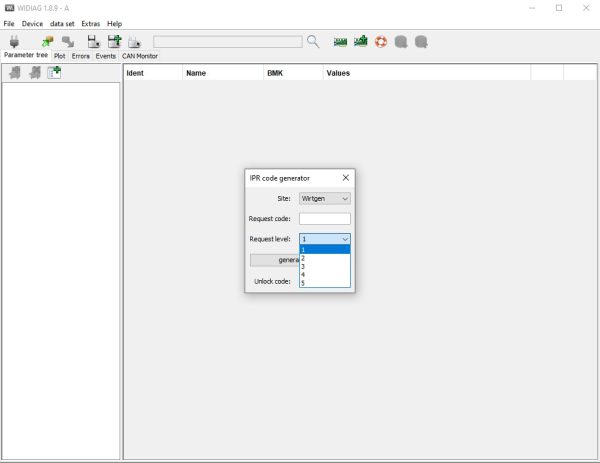Click the first gray speech bubble icon
The image size is (600, 463).
[401, 42]
